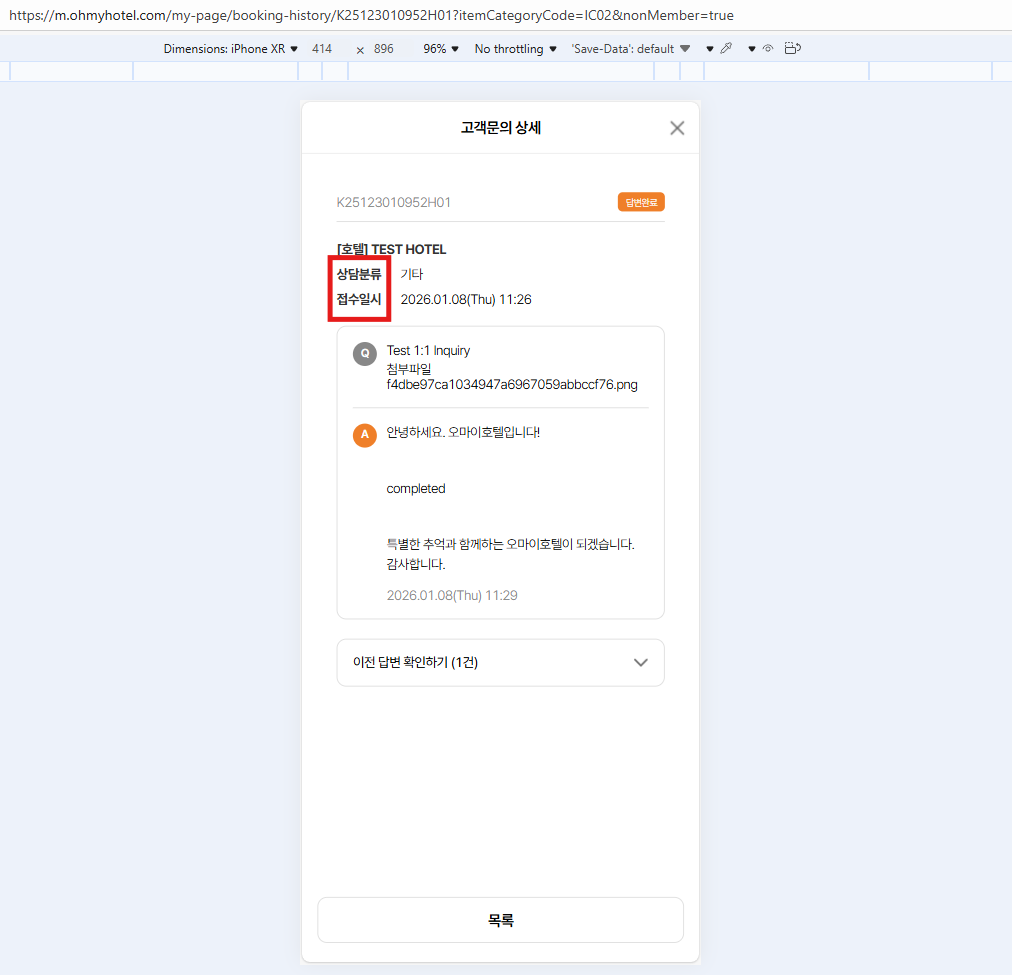Image resolution: width=1012 pixels, height=975 pixels.
Task: Click the address bar URL
Action: [x=371, y=15]
